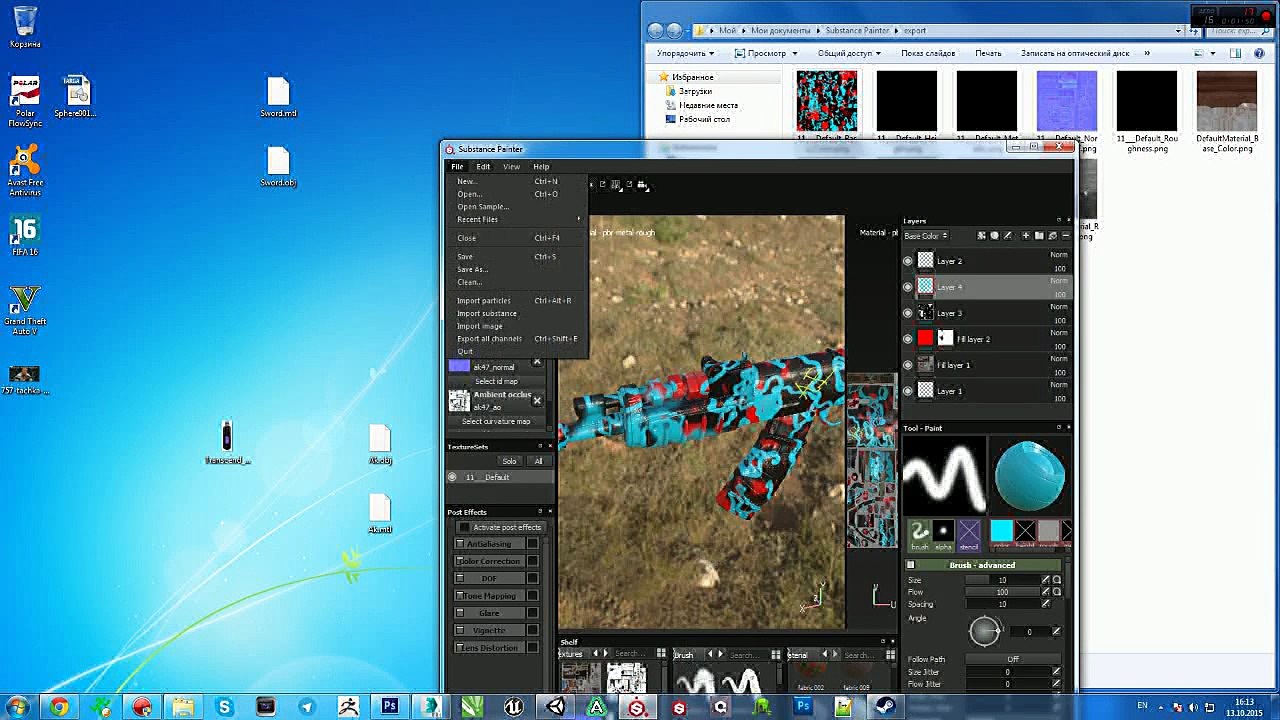Click the Solo button in TextureSets
This screenshot has height=720, width=1280.
click(x=510, y=461)
